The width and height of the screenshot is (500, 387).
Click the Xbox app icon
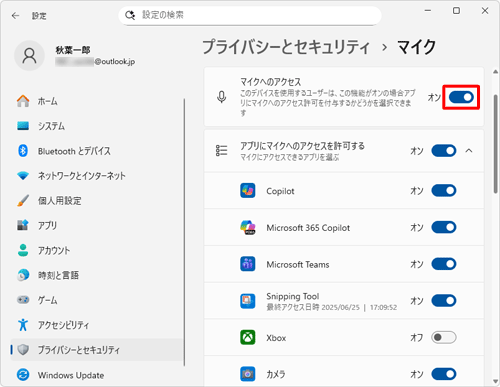point(248,337)
